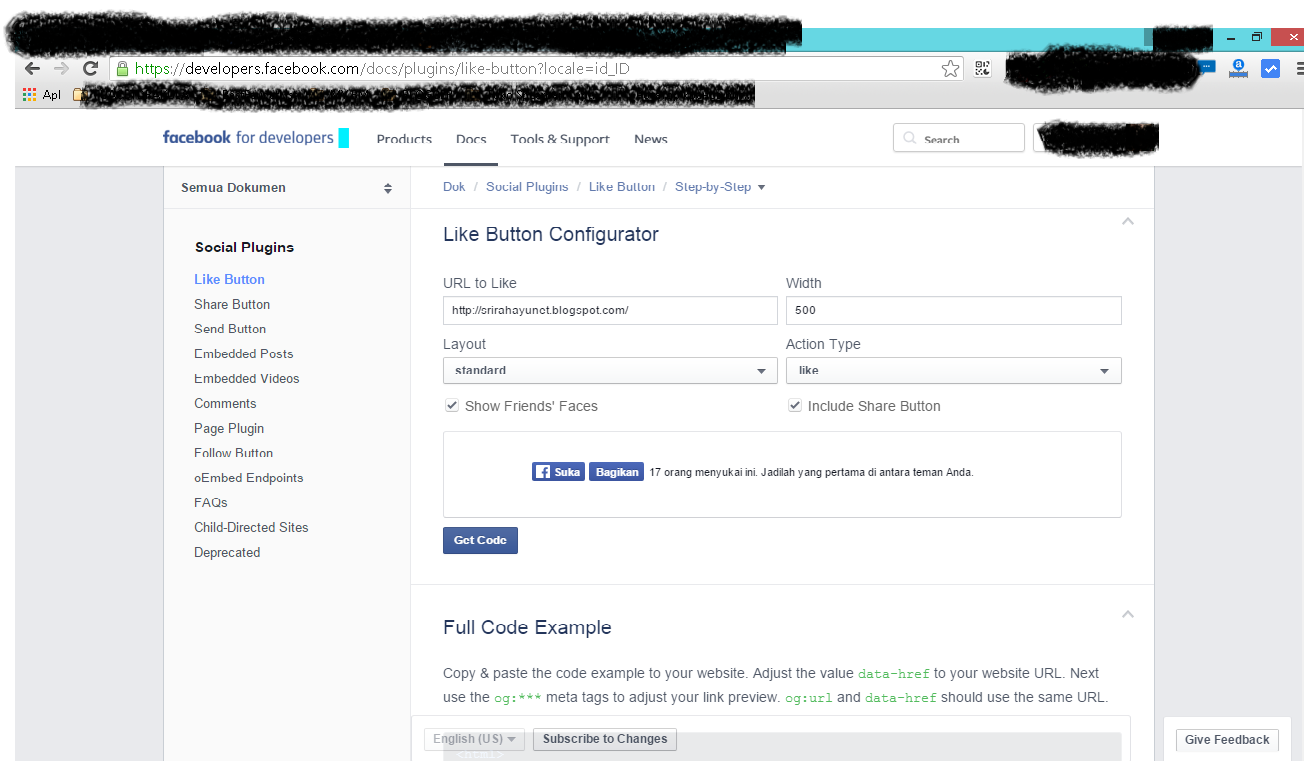Viewport: 1304px width, 768px height.
Task: Open FAQs in the sidebar
Action: (211, 503)
